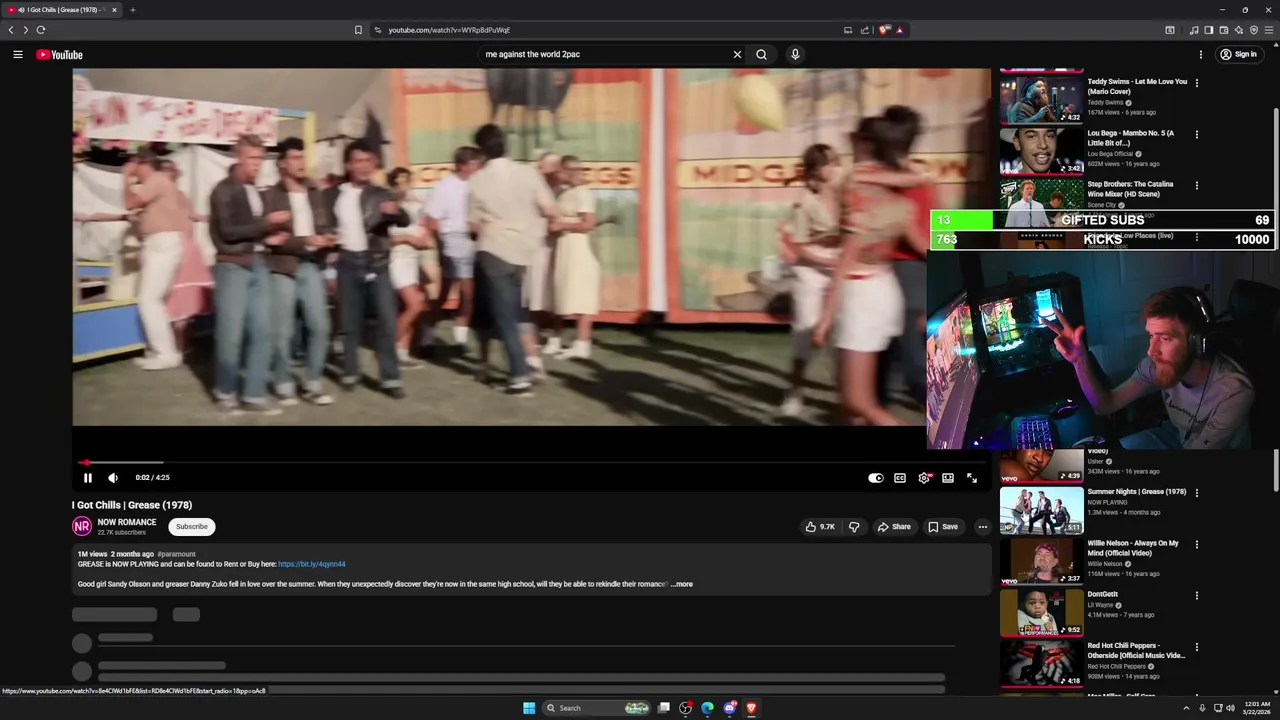Viewport: 1280px width, 720px height.
Task: Click the #paramount hashtag
Action: point(176,554)
